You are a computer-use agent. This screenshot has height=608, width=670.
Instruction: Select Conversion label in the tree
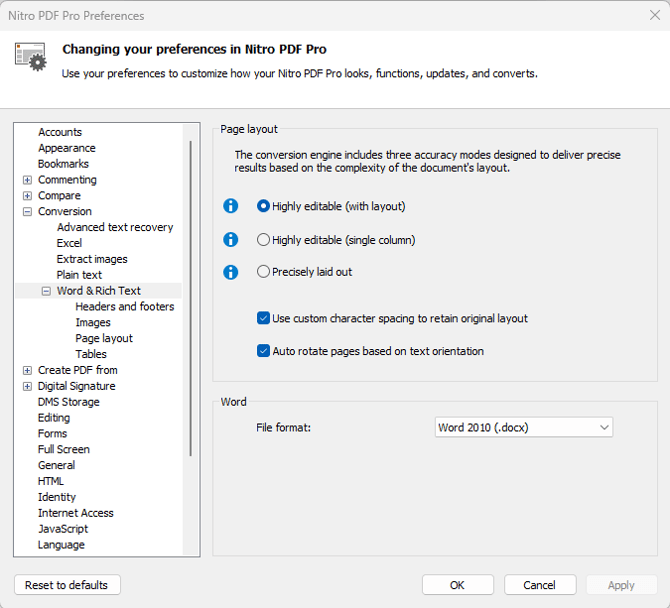pyautogui.click(x=65, y=211)
